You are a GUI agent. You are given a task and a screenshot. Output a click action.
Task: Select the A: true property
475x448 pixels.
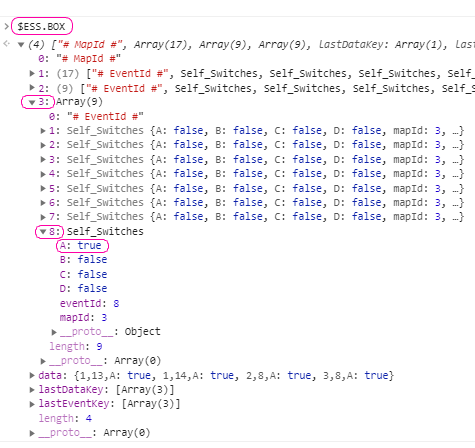80,245
